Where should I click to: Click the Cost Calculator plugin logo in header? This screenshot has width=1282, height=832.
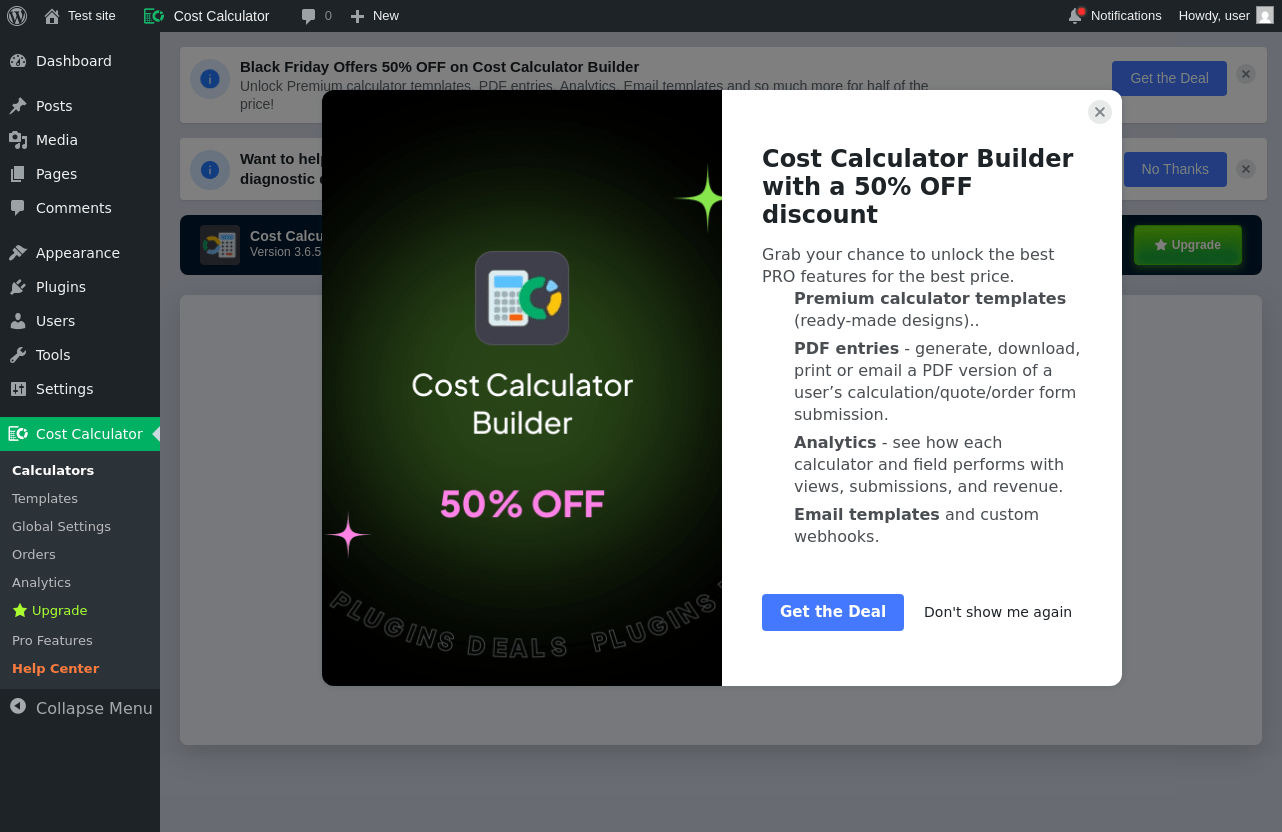tap(220, 245)
